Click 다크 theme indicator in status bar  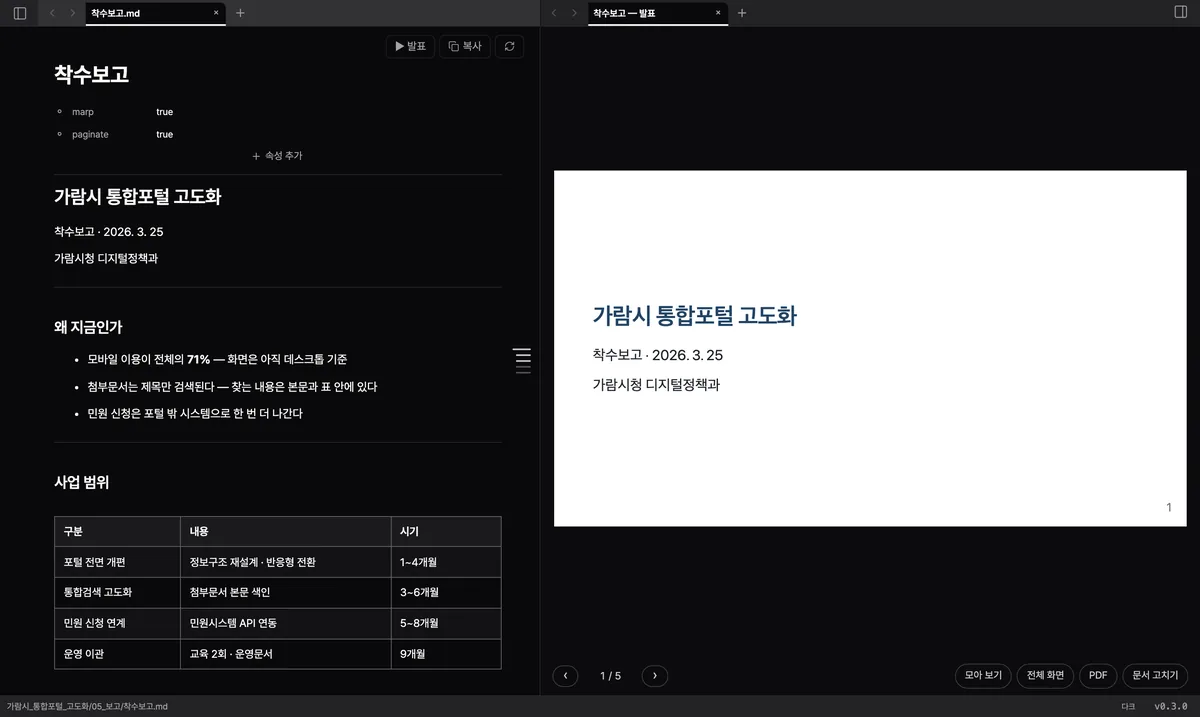(1128, 706)
